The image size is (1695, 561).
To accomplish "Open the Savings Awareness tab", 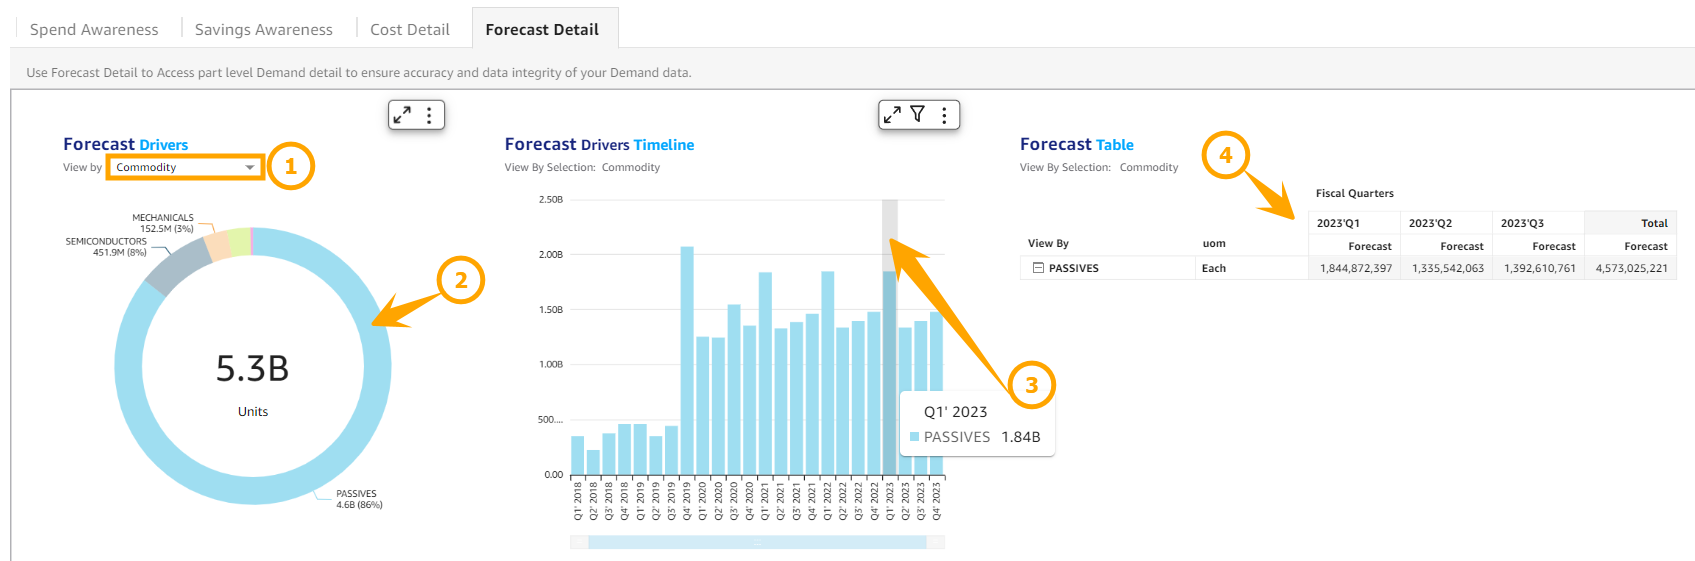I will click(x=263, y=29).
